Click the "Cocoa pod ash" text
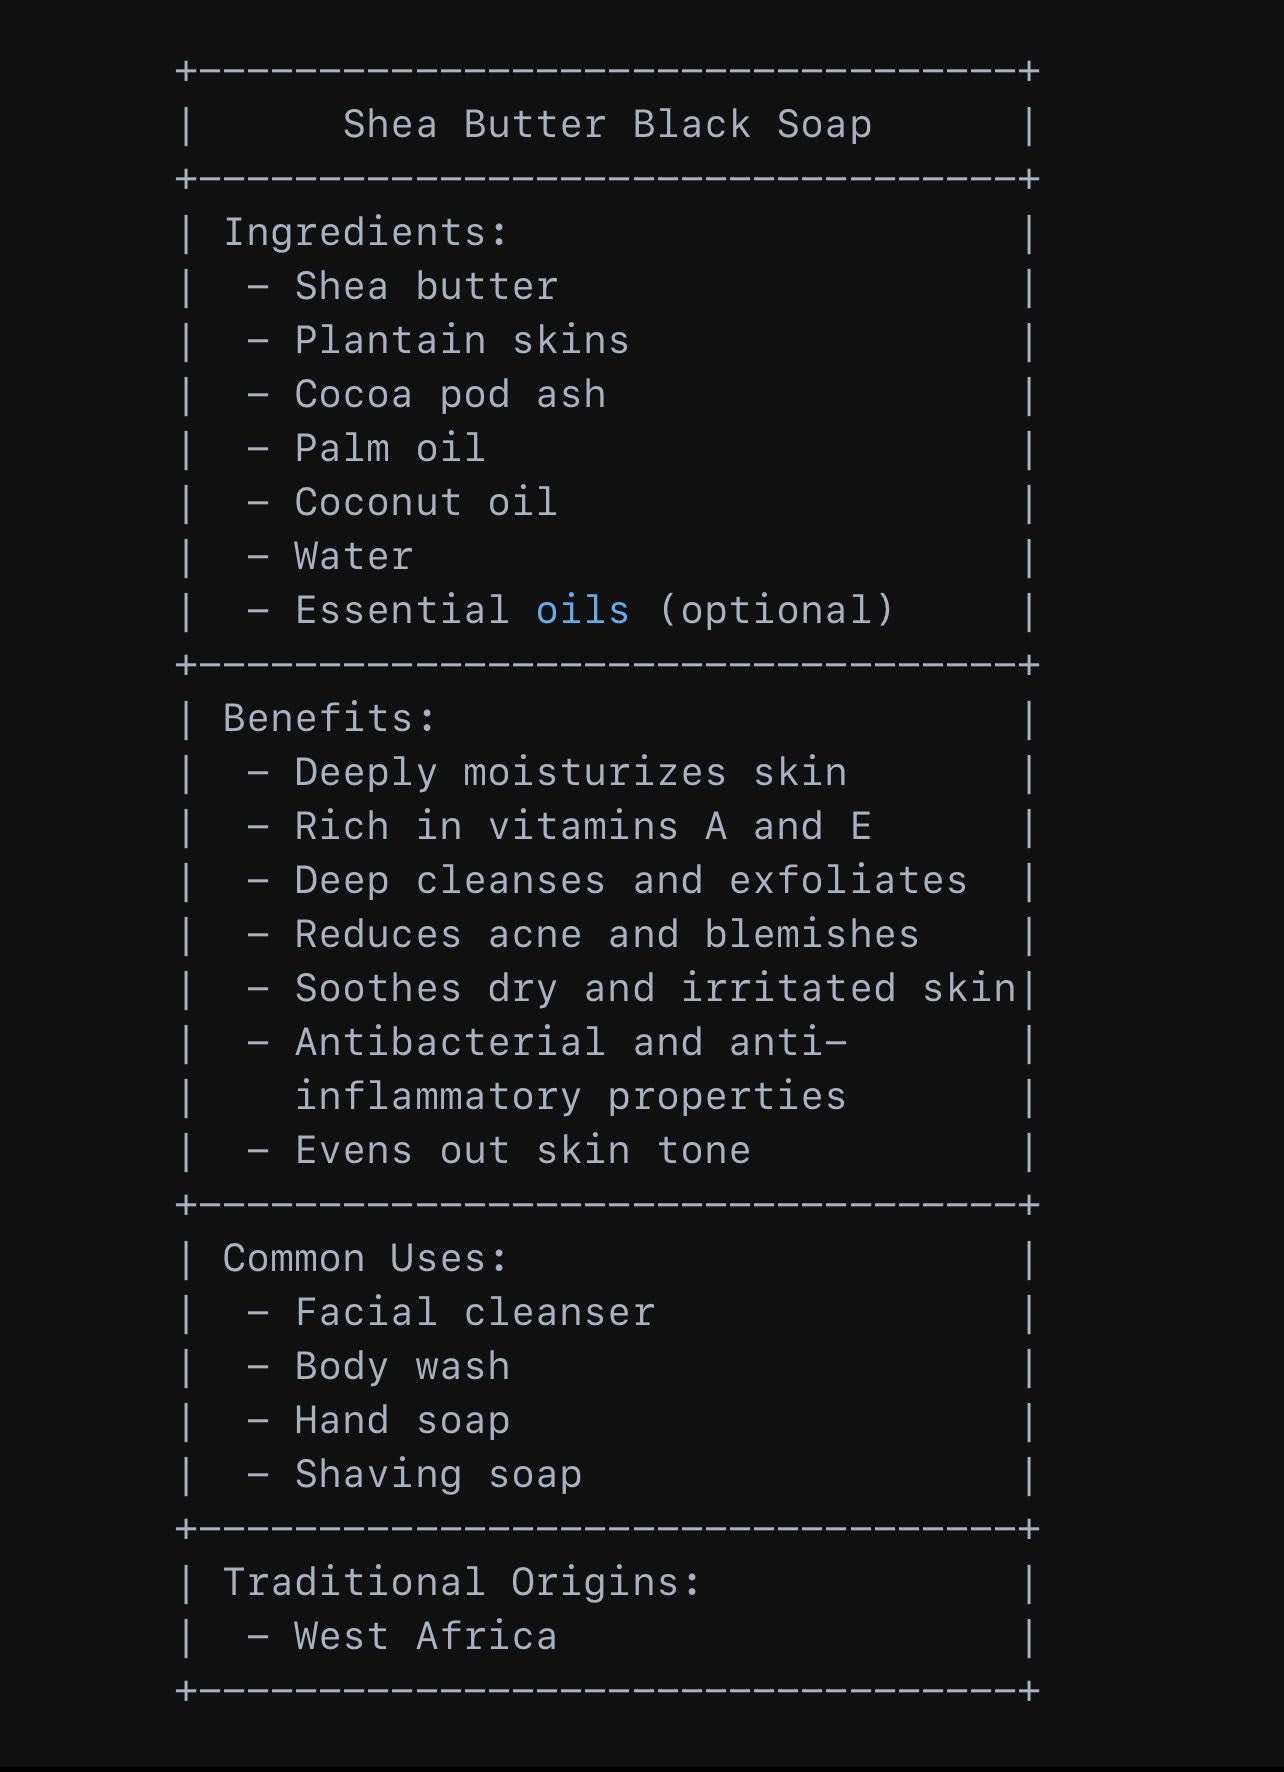The height and width of the screenshot is (1772, 1284). [450, 395]
